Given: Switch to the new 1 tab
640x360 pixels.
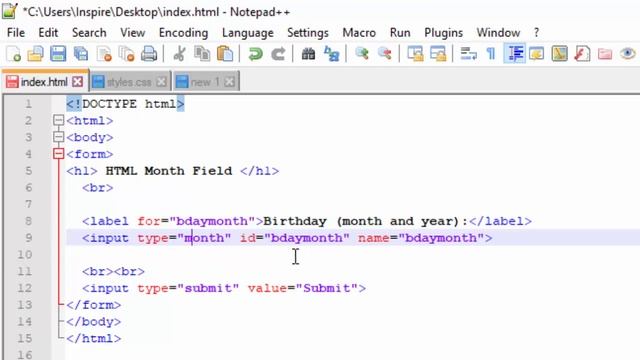Looking at the screenshot, I should (205, 82).
